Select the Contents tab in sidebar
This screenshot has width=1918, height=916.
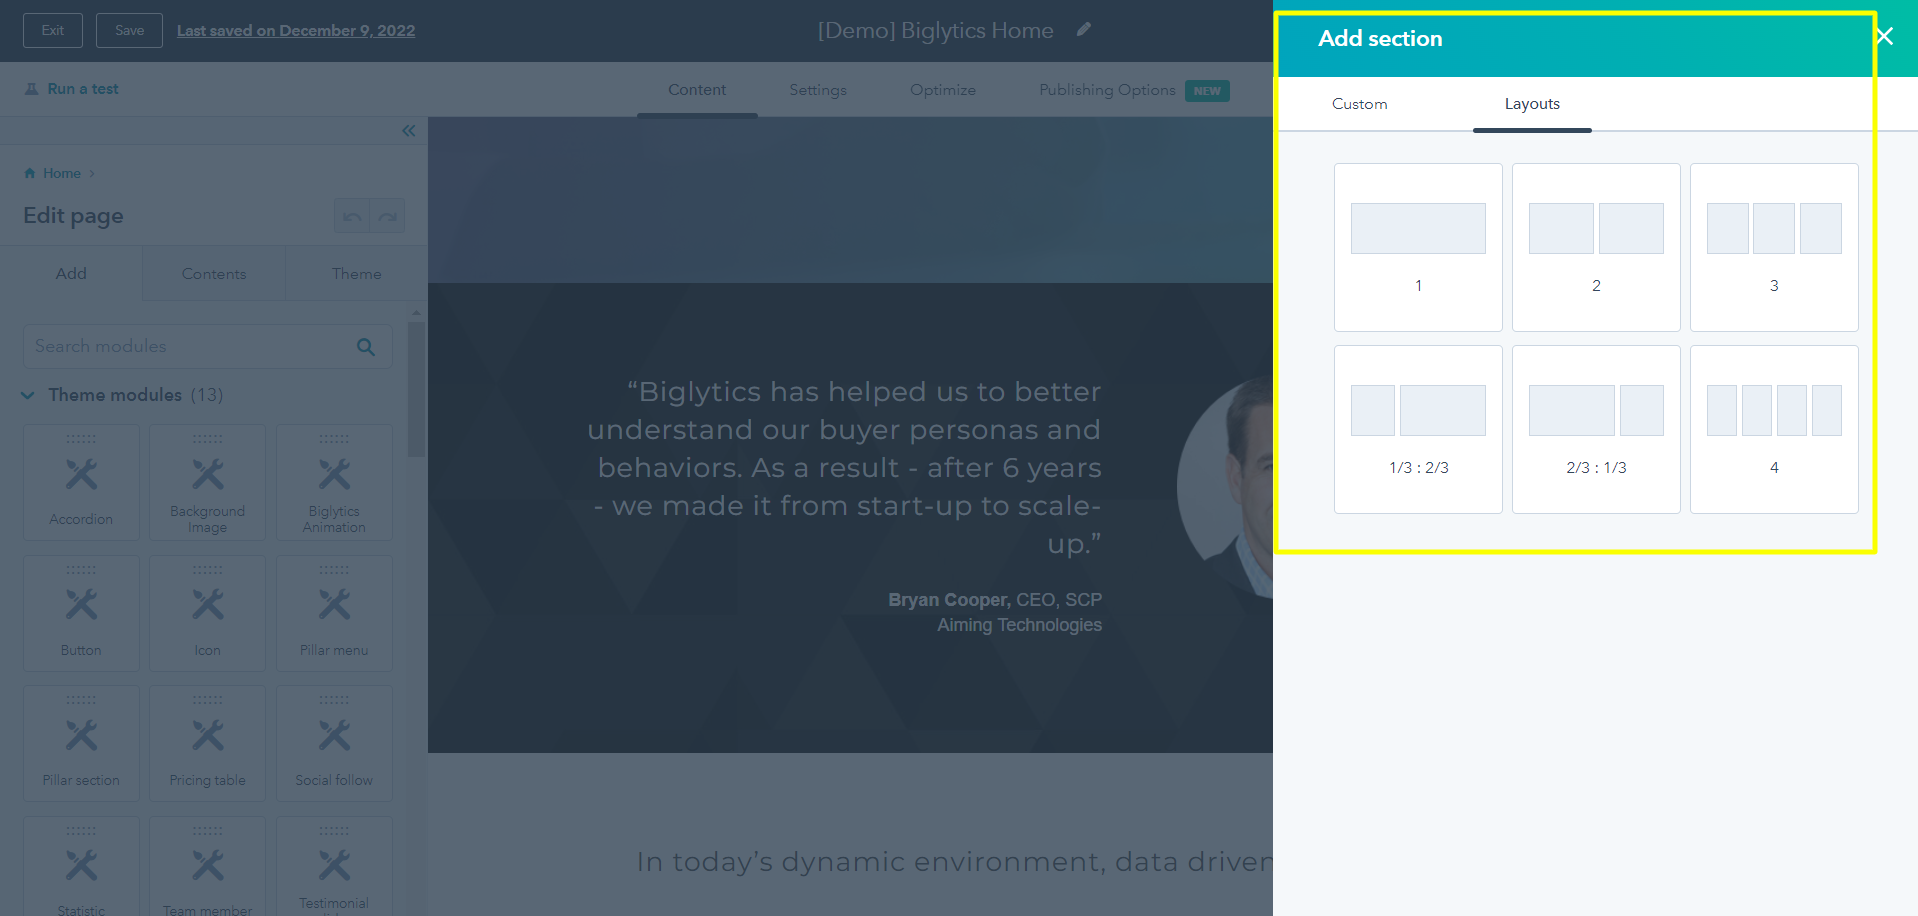click(214, 273)
